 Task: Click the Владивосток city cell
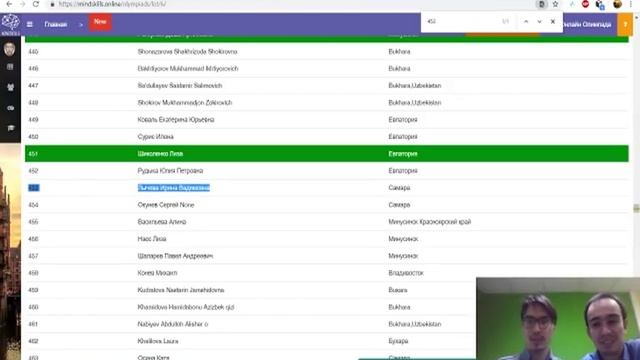coord(406,273)
